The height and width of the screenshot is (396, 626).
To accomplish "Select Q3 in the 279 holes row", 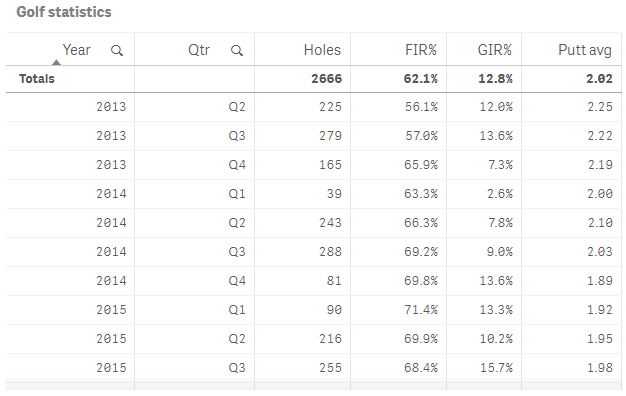I will point(237,136).
